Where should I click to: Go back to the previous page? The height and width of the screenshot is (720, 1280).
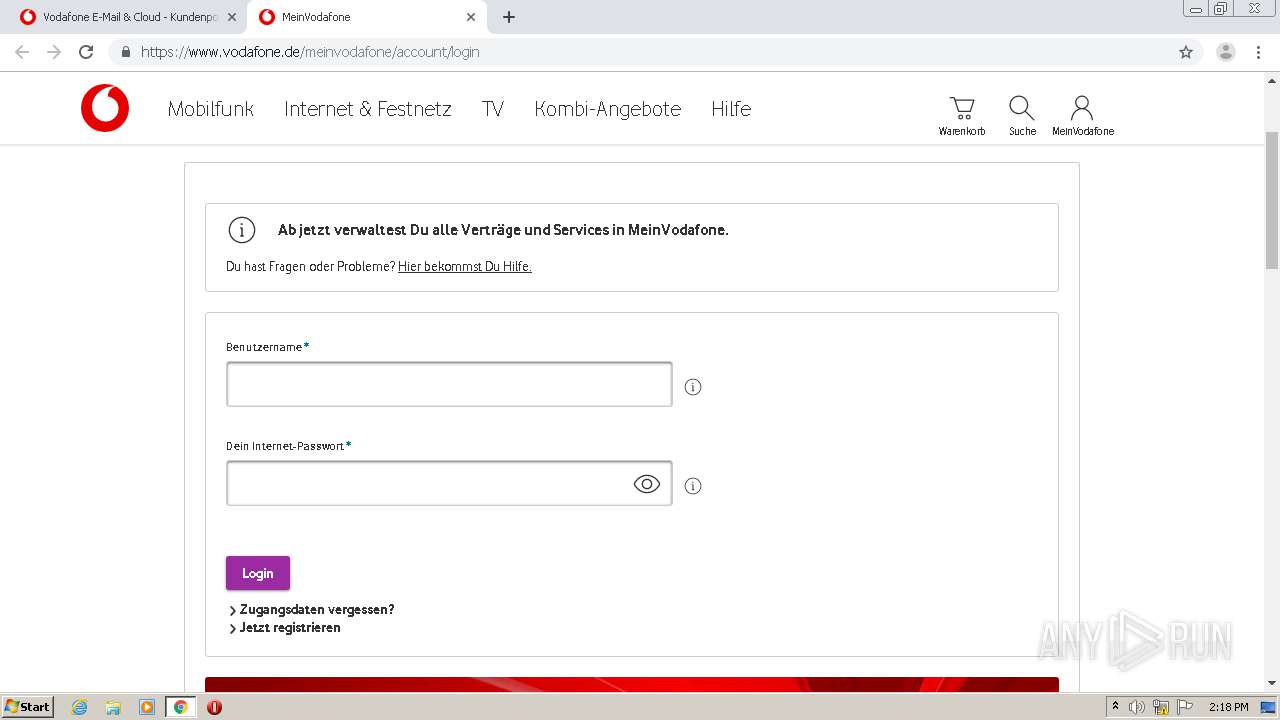(x=22, y=52)
